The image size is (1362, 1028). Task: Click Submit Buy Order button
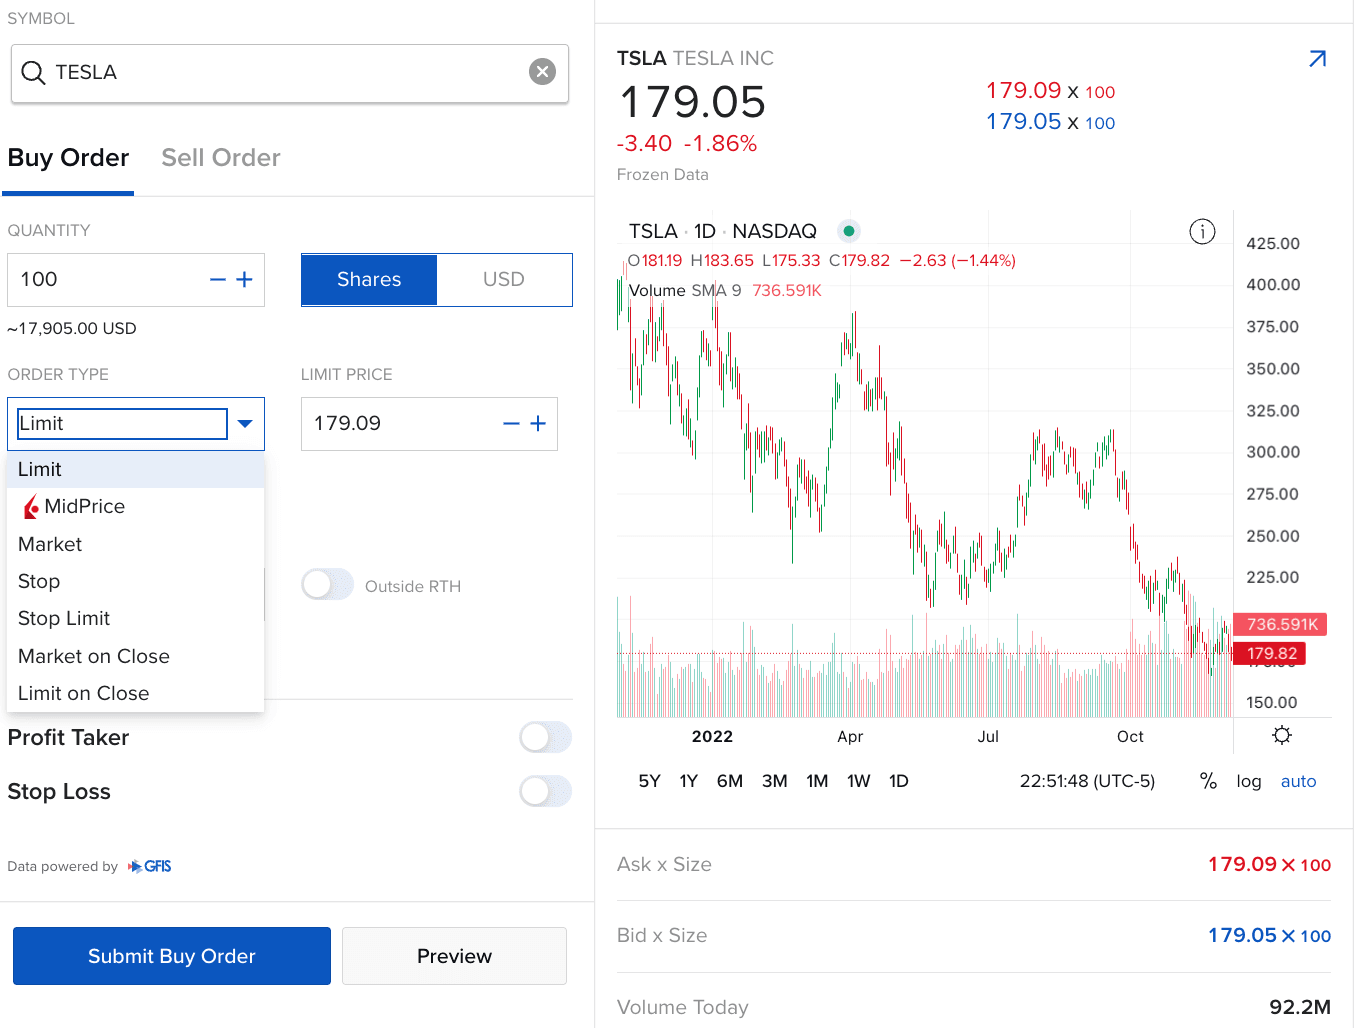click(x=172, y=956)
